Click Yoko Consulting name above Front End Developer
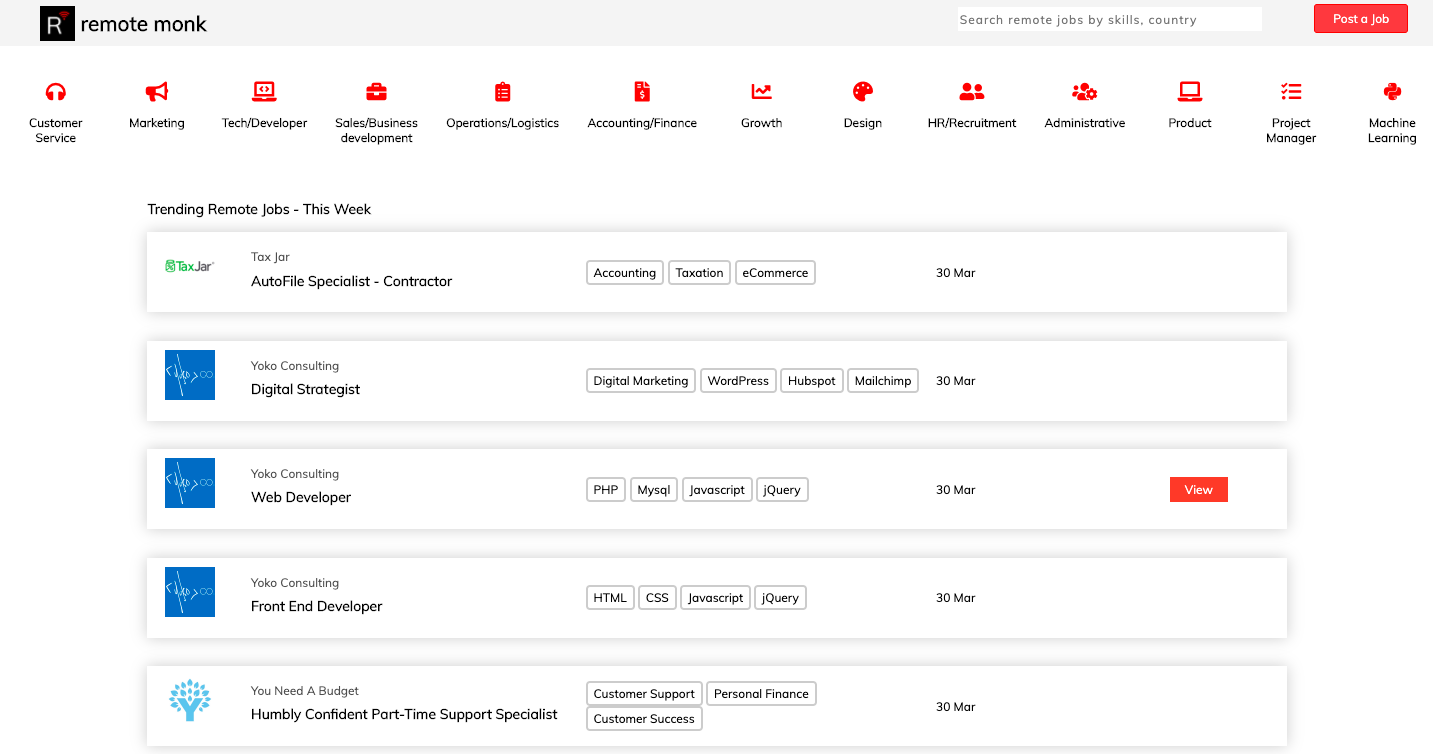This screenshot has height=754, width=1433. tap(295, 583)
